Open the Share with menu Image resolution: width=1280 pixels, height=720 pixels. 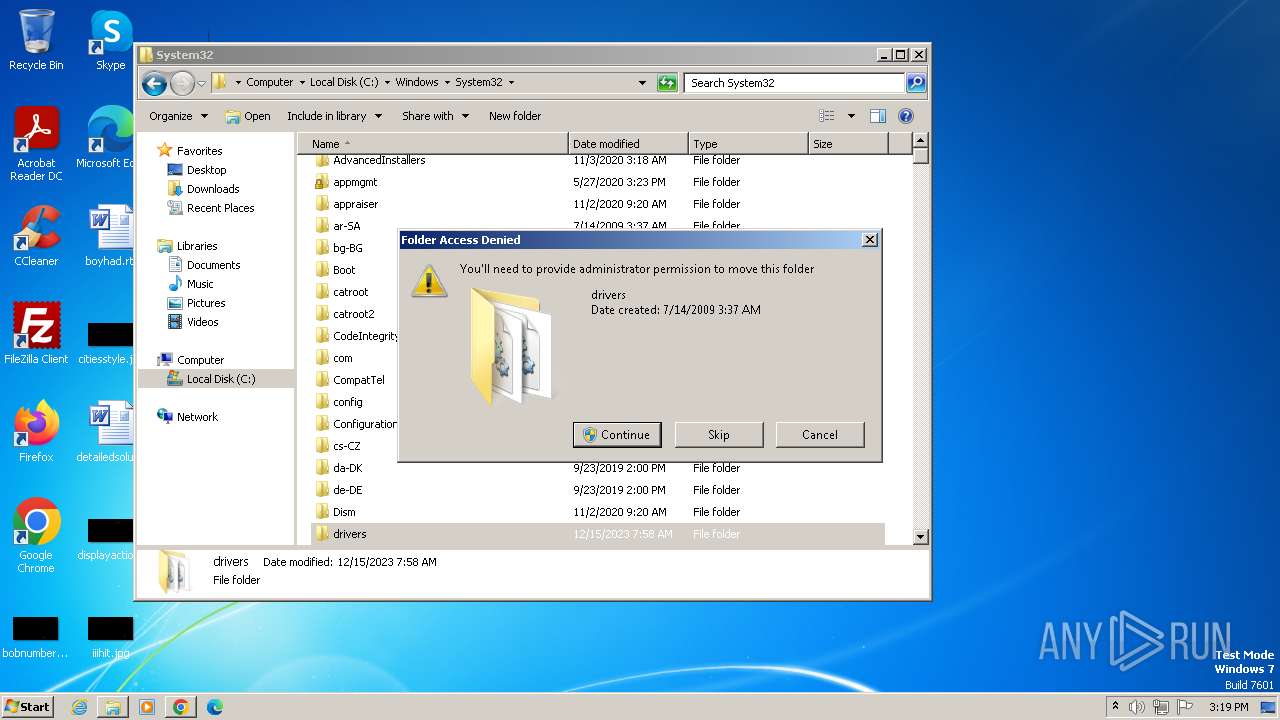[435, 116]
